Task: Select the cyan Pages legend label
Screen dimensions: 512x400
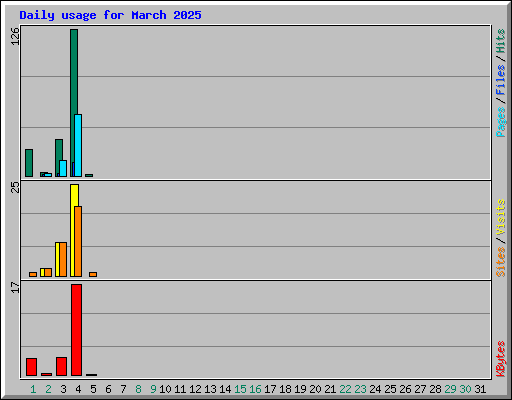Action: [x=500, y=122]
